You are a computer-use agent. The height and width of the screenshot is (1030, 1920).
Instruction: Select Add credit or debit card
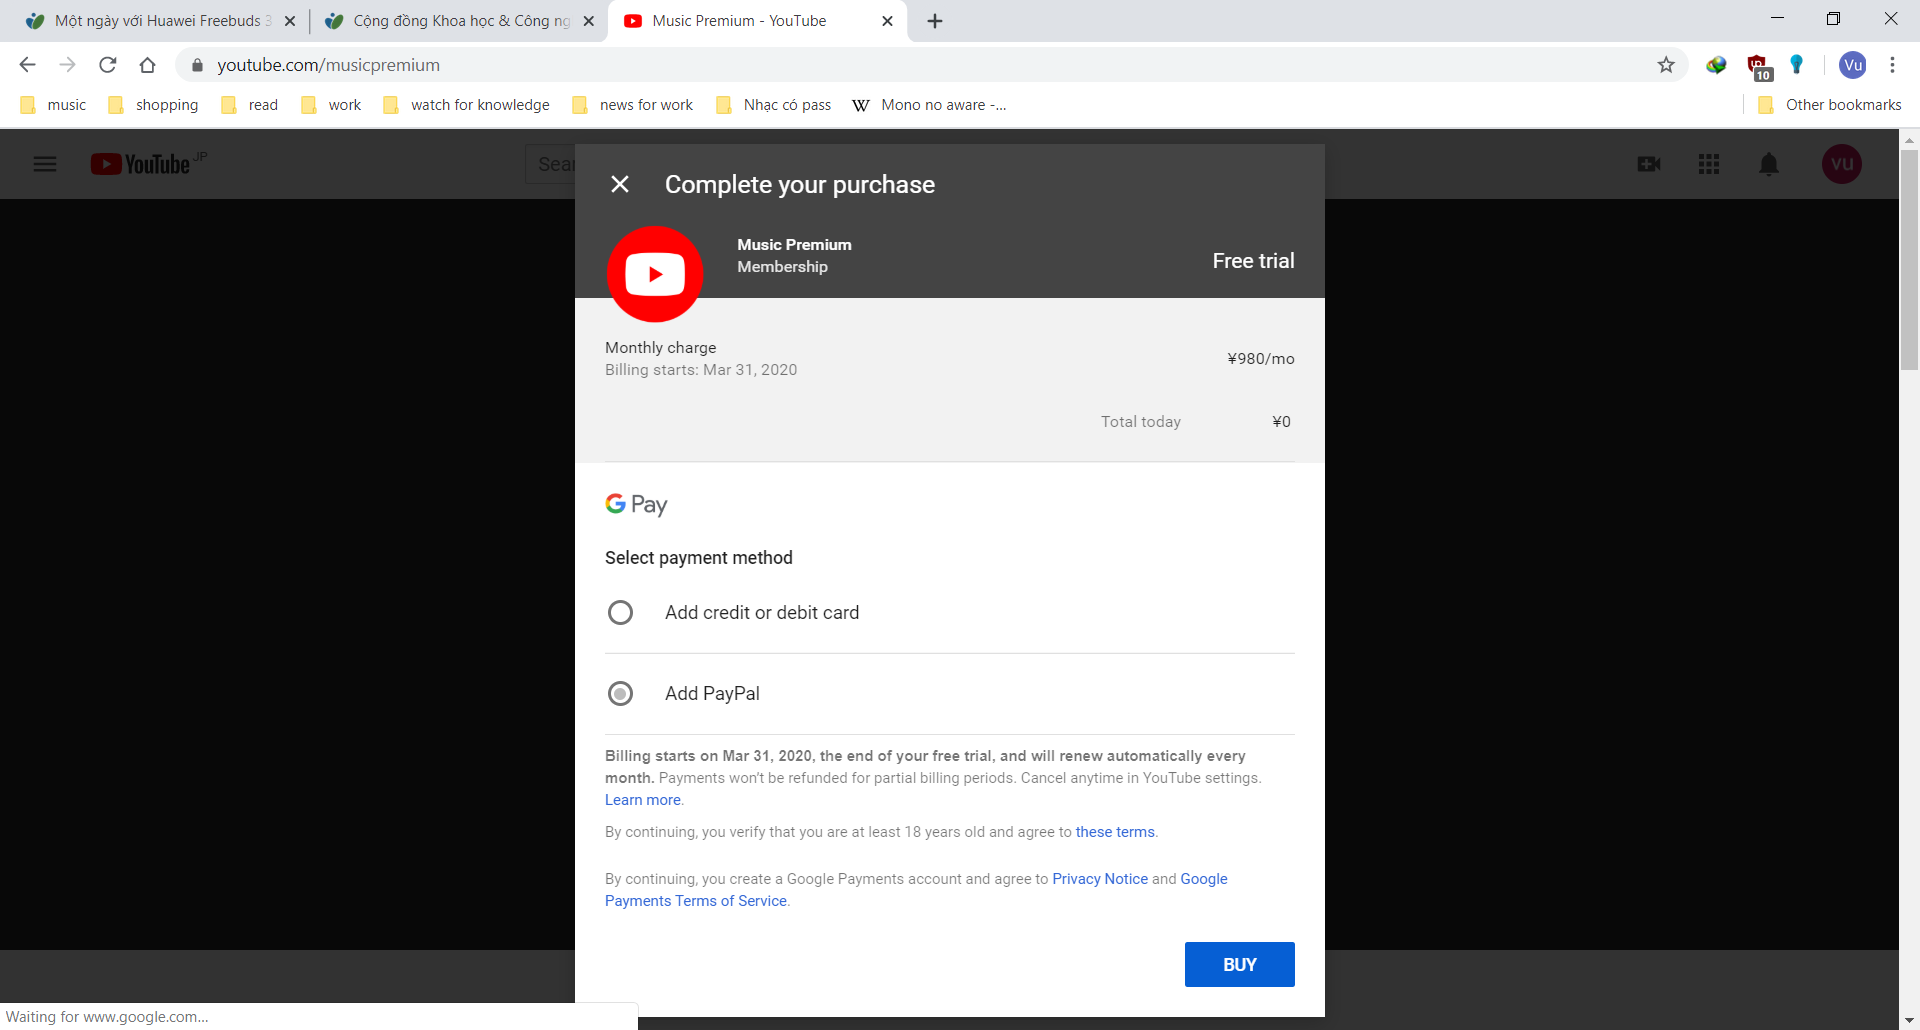620,612
